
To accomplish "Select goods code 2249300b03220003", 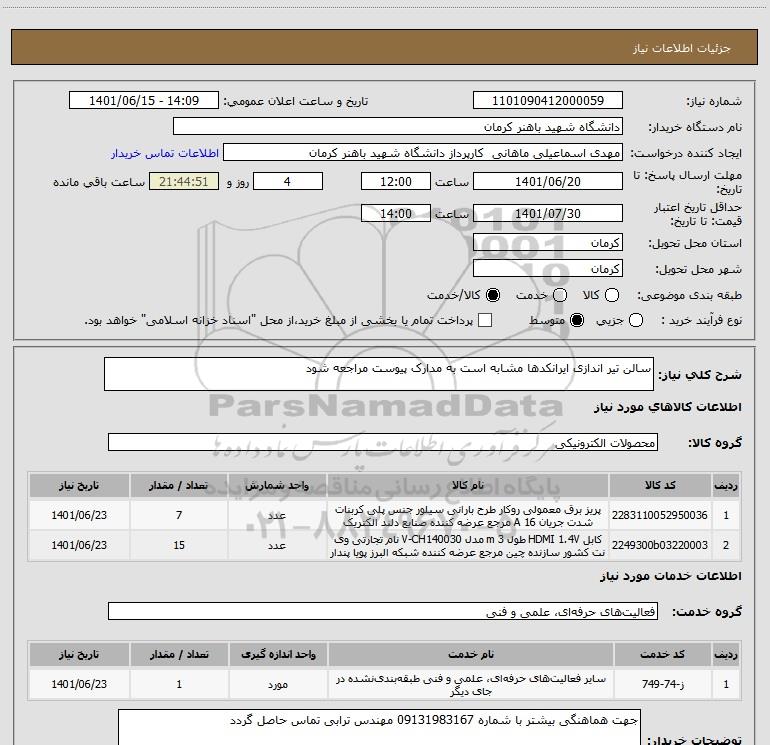I will [660, 545].
